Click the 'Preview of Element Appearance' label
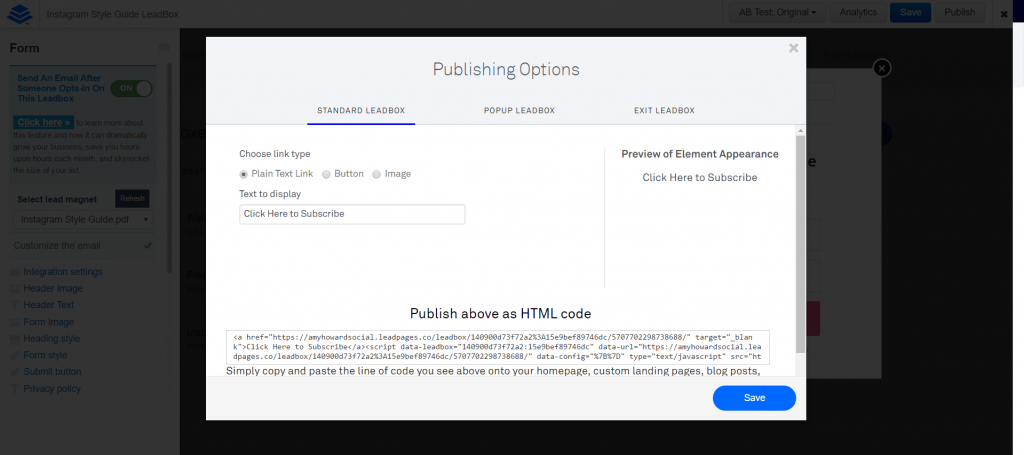This screenshot has width=1024, height=455. pos(699,155)
